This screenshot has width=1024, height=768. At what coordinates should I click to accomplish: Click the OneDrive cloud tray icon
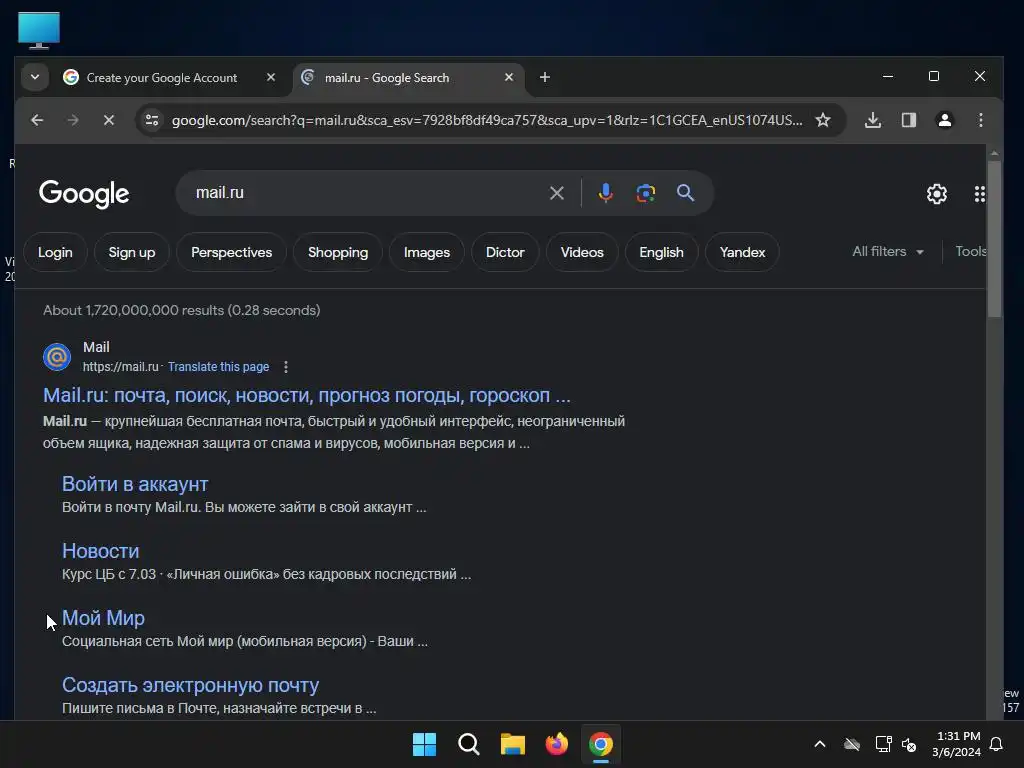[852, 744]
